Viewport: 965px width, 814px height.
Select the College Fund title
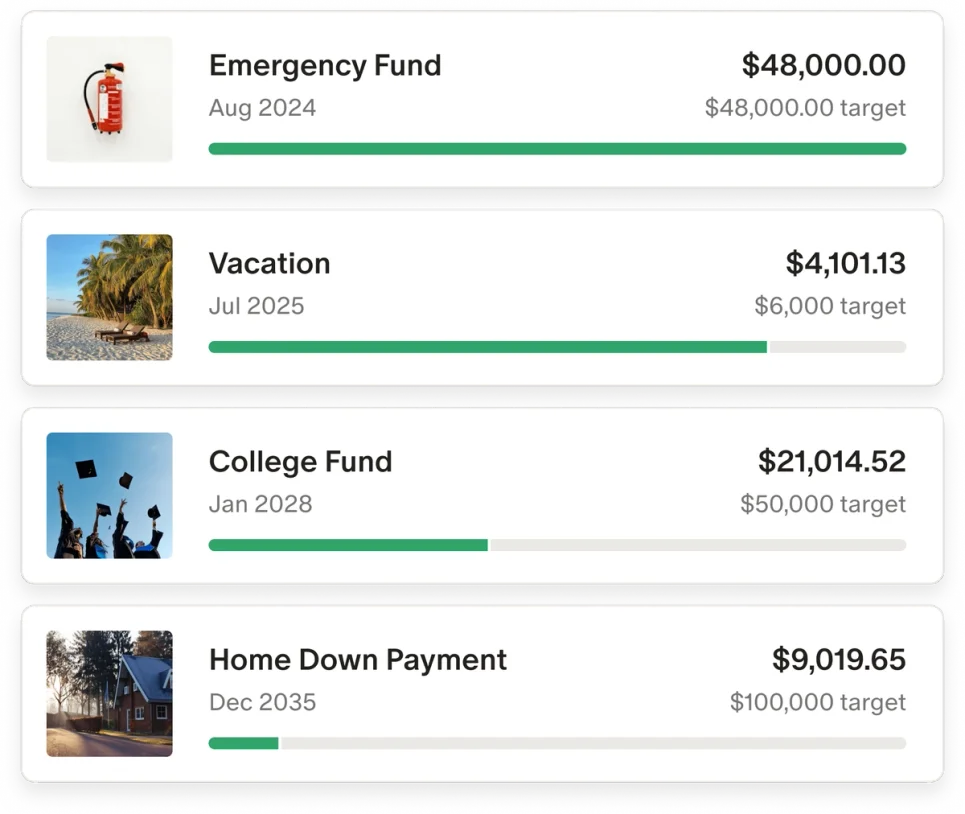[x=300, y=462]
